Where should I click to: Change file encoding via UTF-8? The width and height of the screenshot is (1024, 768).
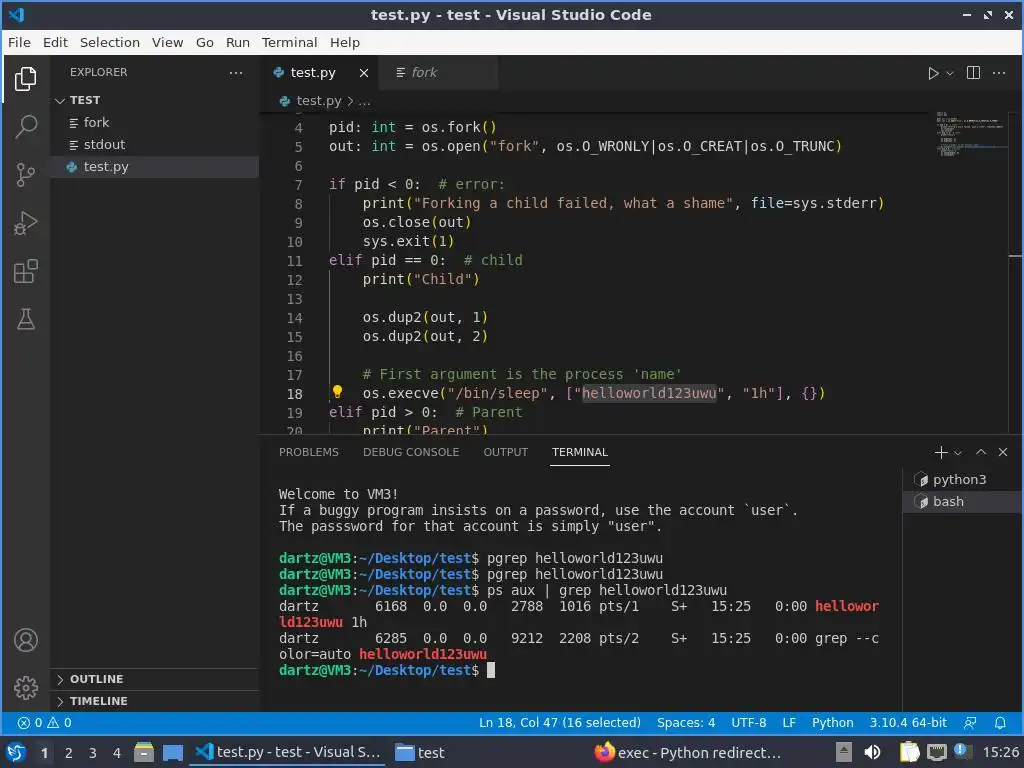tap(748, 722)
